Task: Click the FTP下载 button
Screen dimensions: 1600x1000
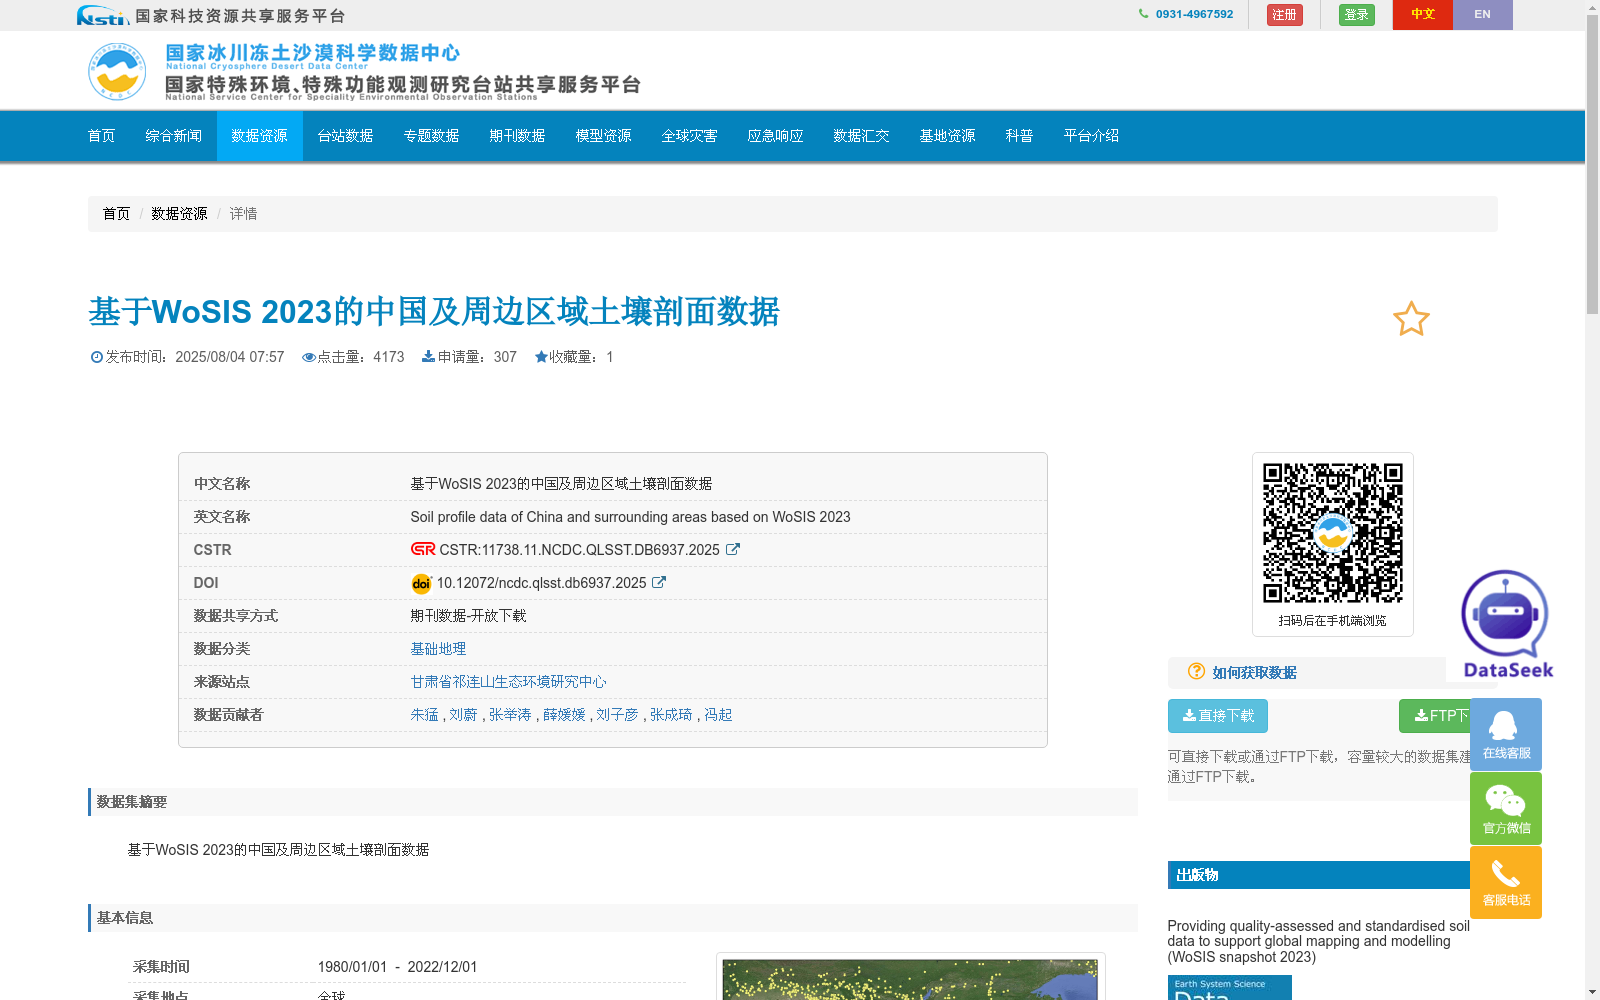Action: [1436, 716]
